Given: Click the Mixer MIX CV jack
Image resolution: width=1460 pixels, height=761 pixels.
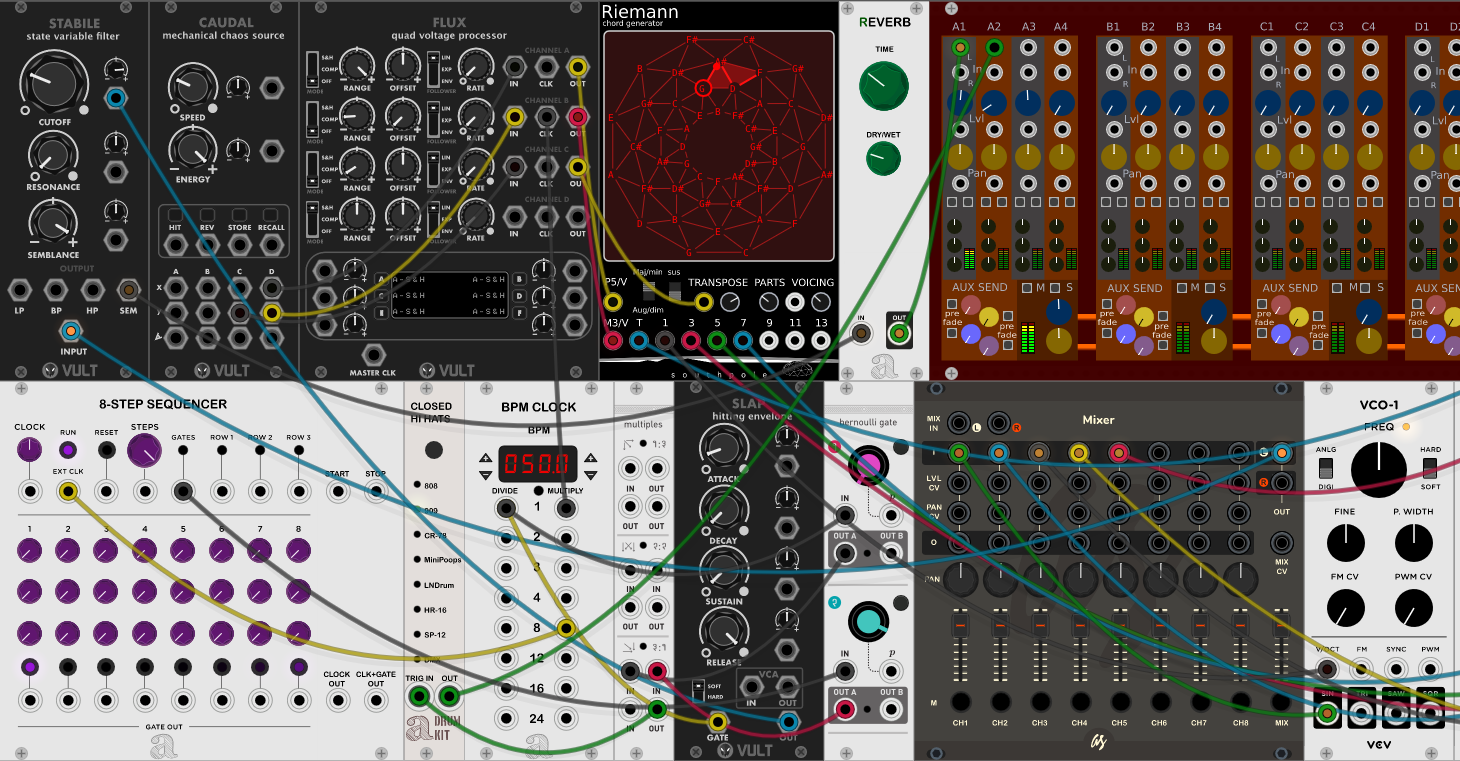Looking at the screenshot, I should pyautogui.click(x=1281, y=543).
